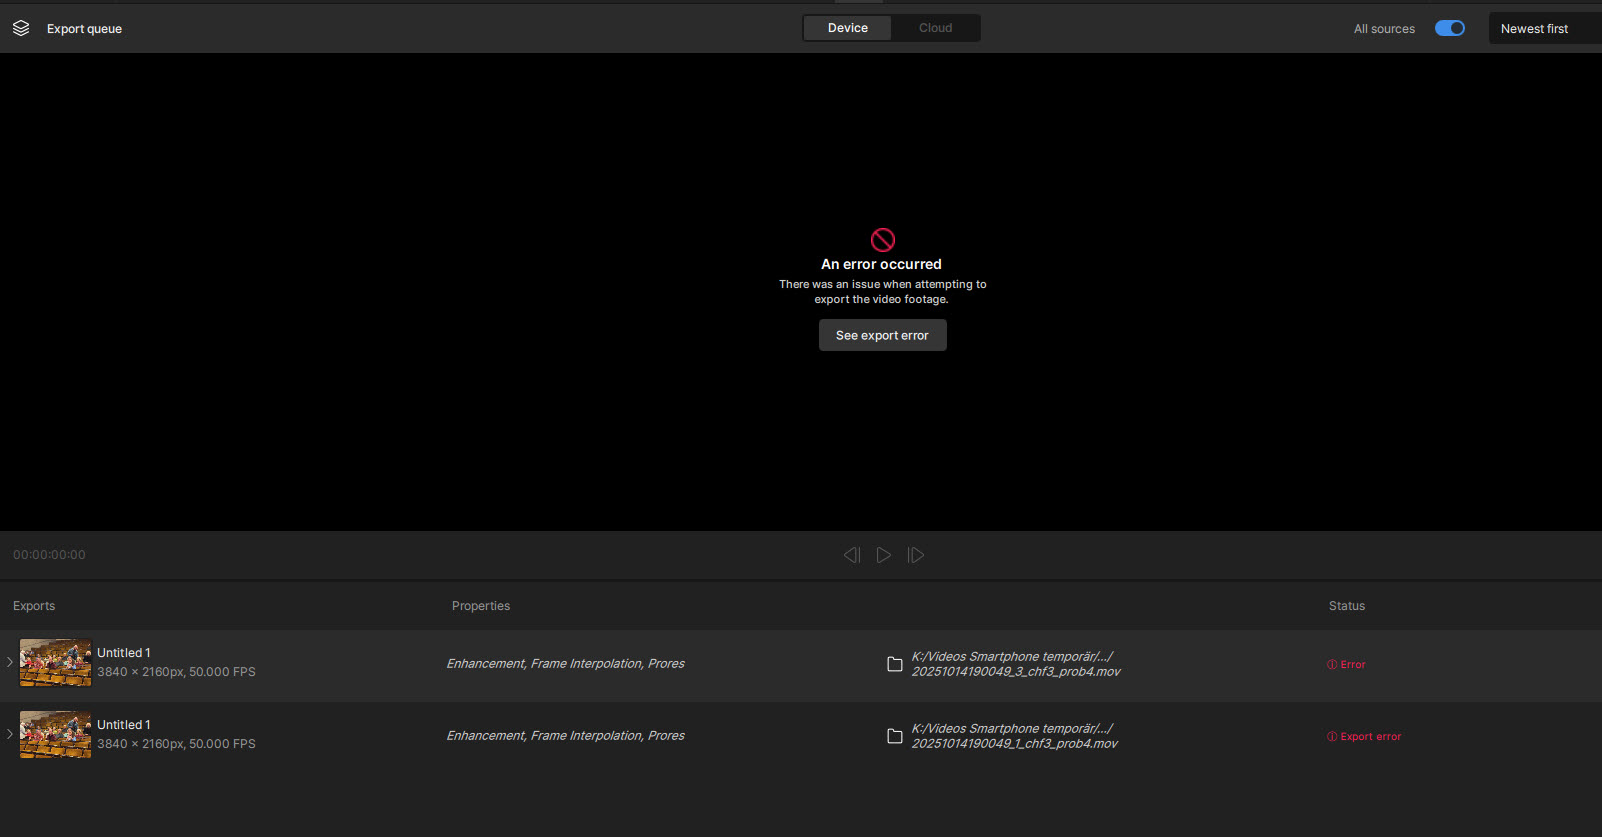Switch to the Cloud tab
This screenshot has height=837, width=1602.
pos(935,28)
